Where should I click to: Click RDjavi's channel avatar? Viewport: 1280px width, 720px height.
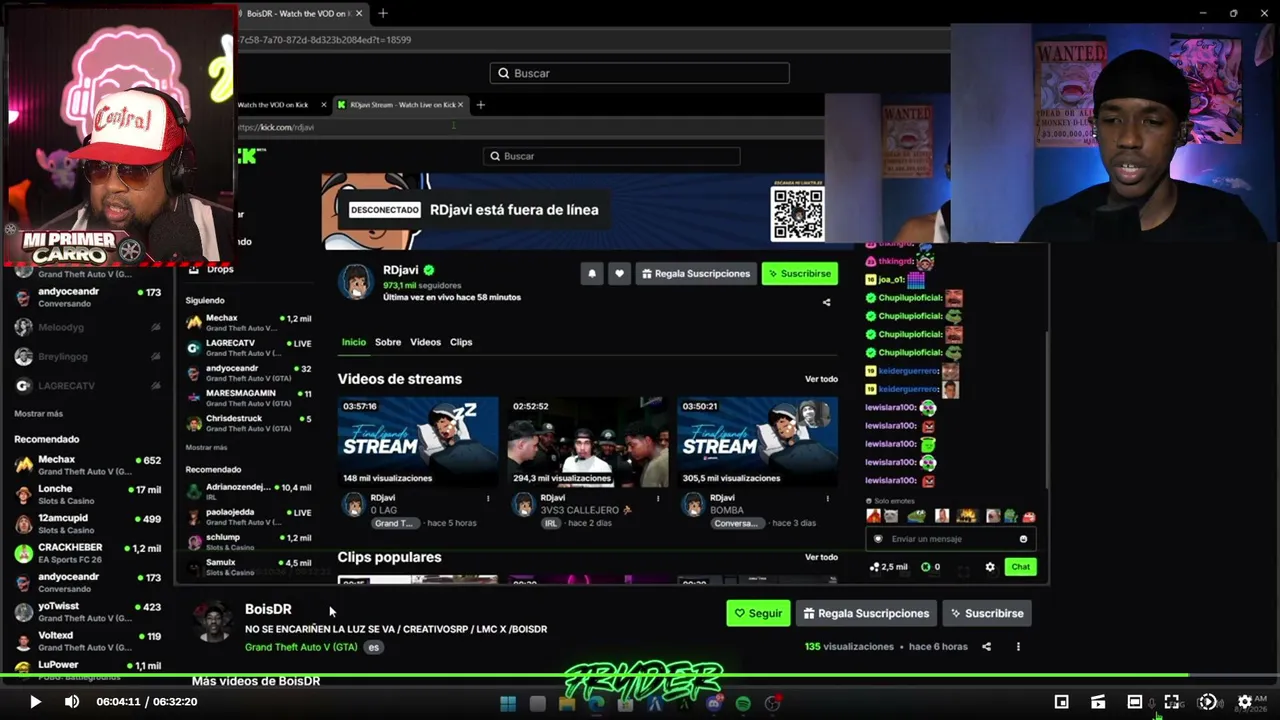pos(356,282)
